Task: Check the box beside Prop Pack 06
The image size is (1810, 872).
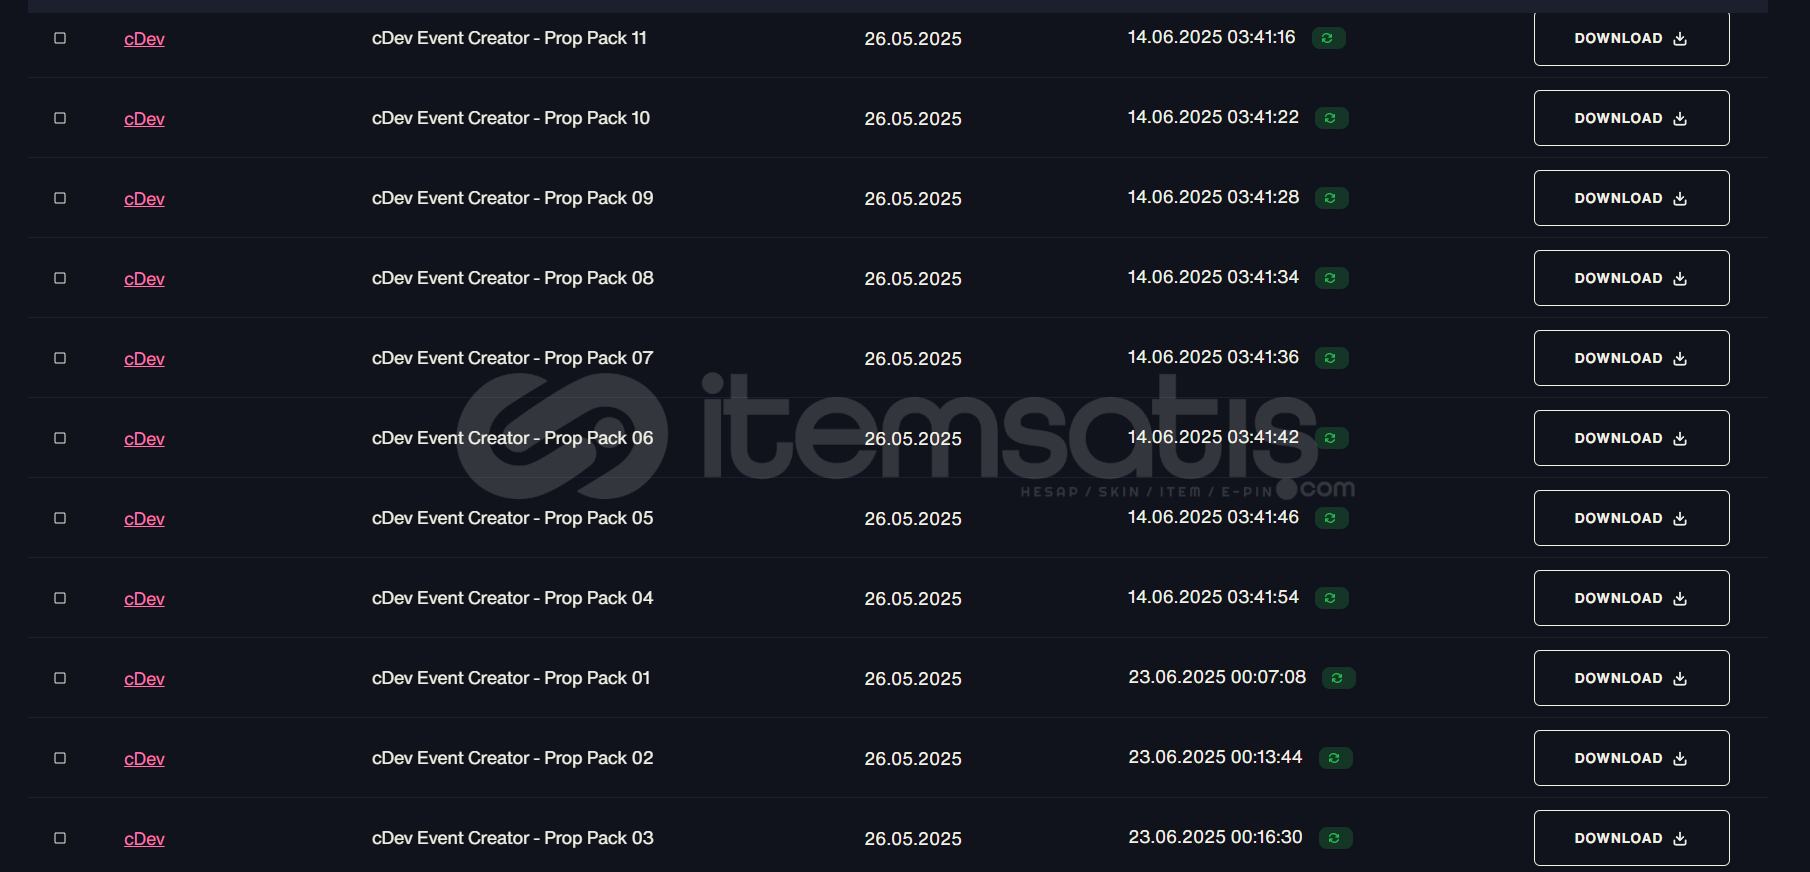Action: pos(60,438)
